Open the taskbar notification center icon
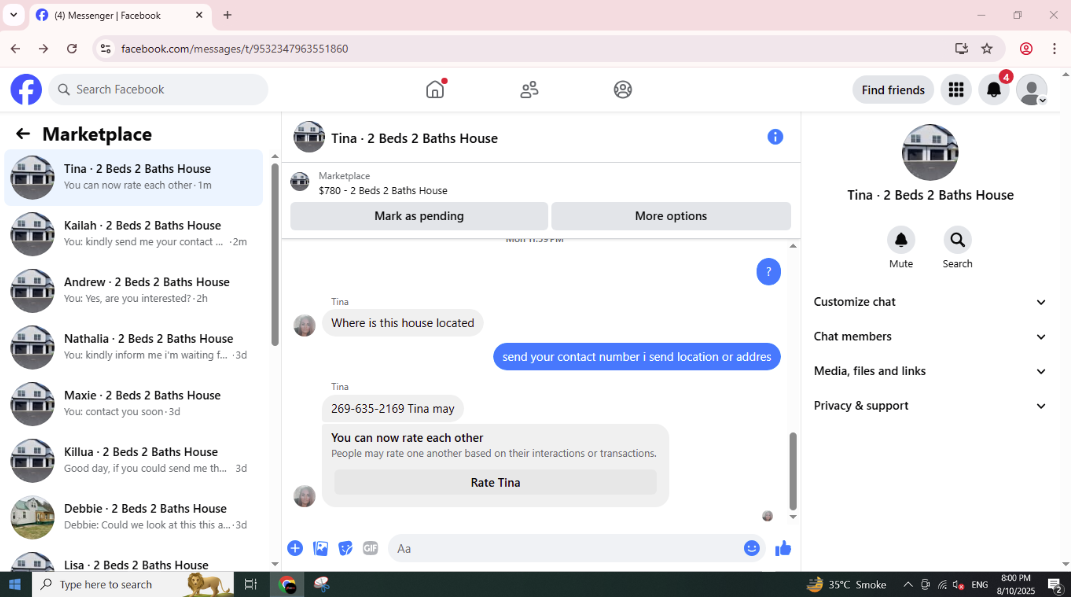 (x=1055, y=584)
